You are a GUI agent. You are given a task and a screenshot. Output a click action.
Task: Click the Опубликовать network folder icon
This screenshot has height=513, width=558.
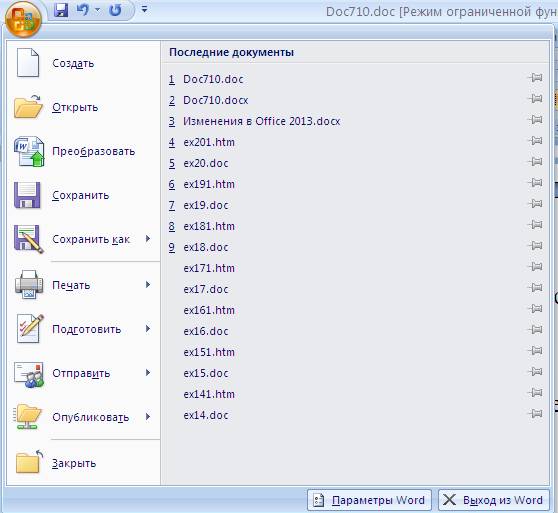pos(28,417)
